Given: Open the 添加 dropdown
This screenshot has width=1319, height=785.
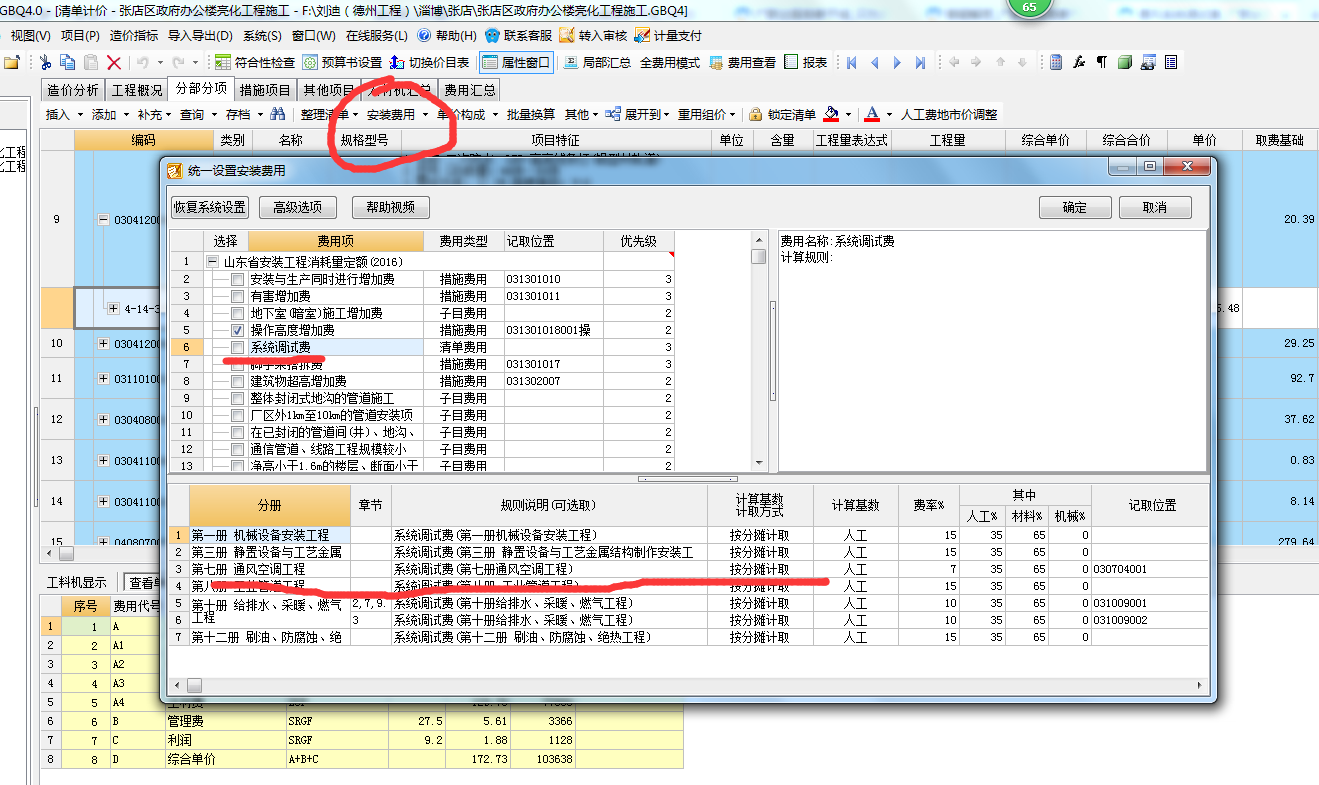Looking at the screenshot, I should pyautogui.click(x=109, y=114).
